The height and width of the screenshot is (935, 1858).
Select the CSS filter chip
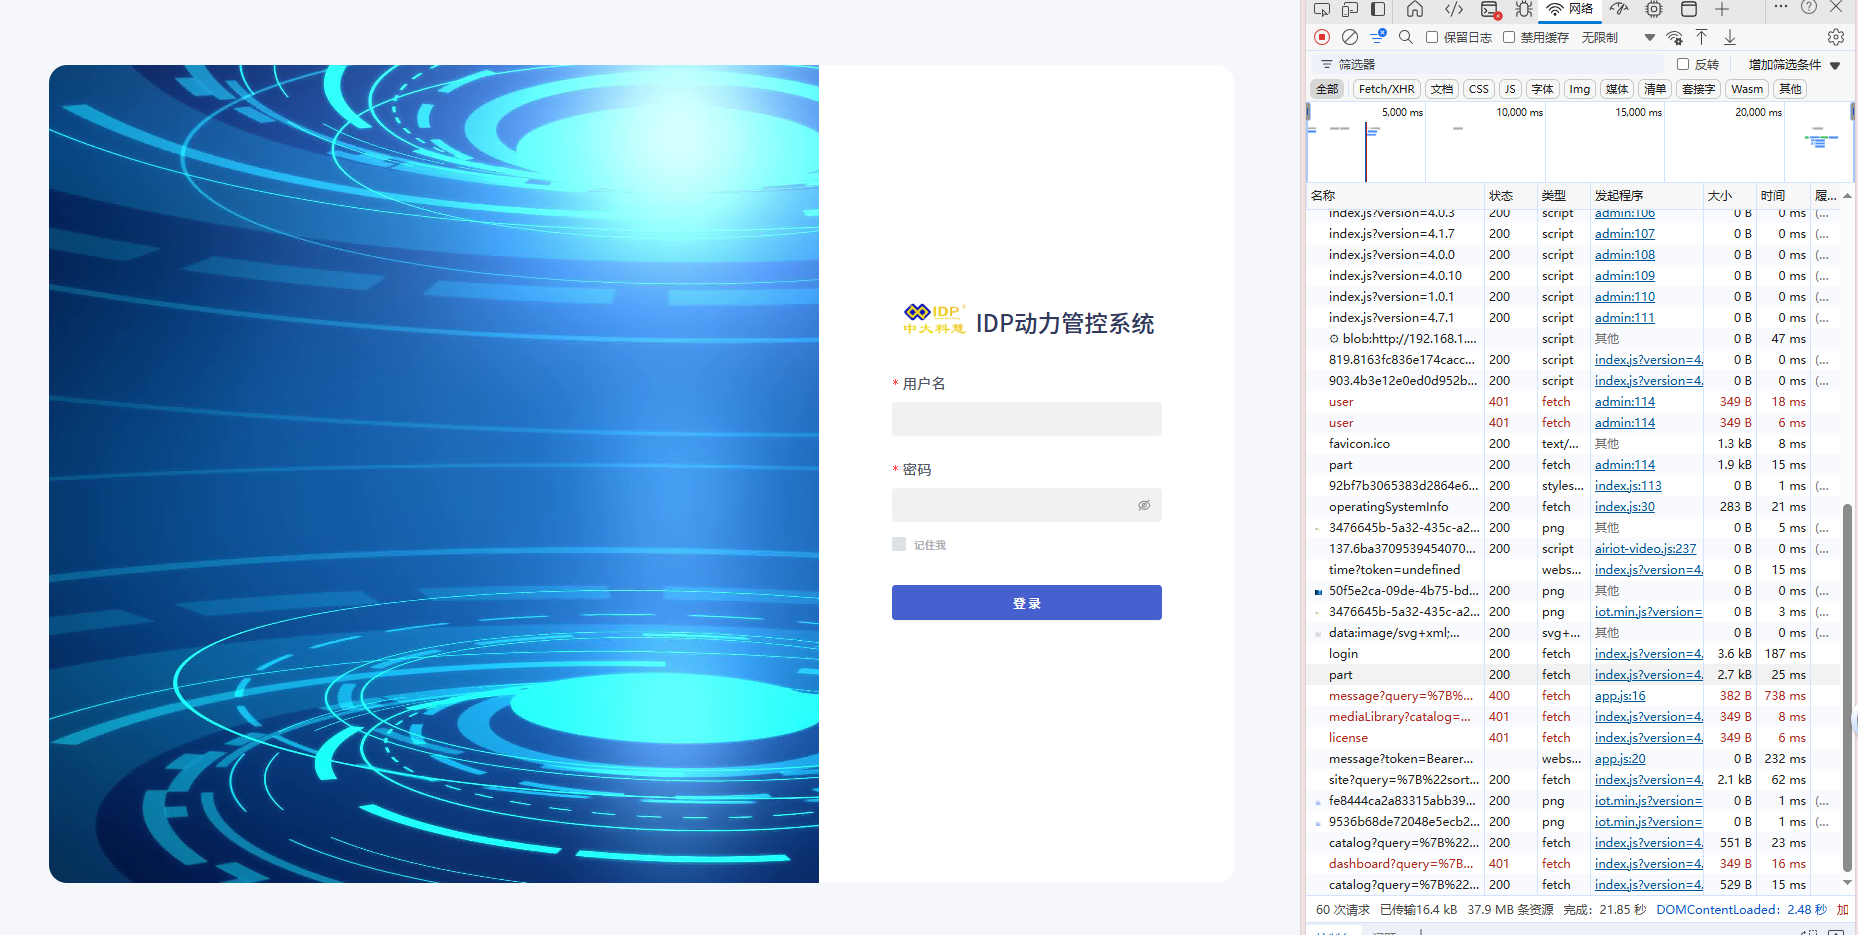point(1478,89)
